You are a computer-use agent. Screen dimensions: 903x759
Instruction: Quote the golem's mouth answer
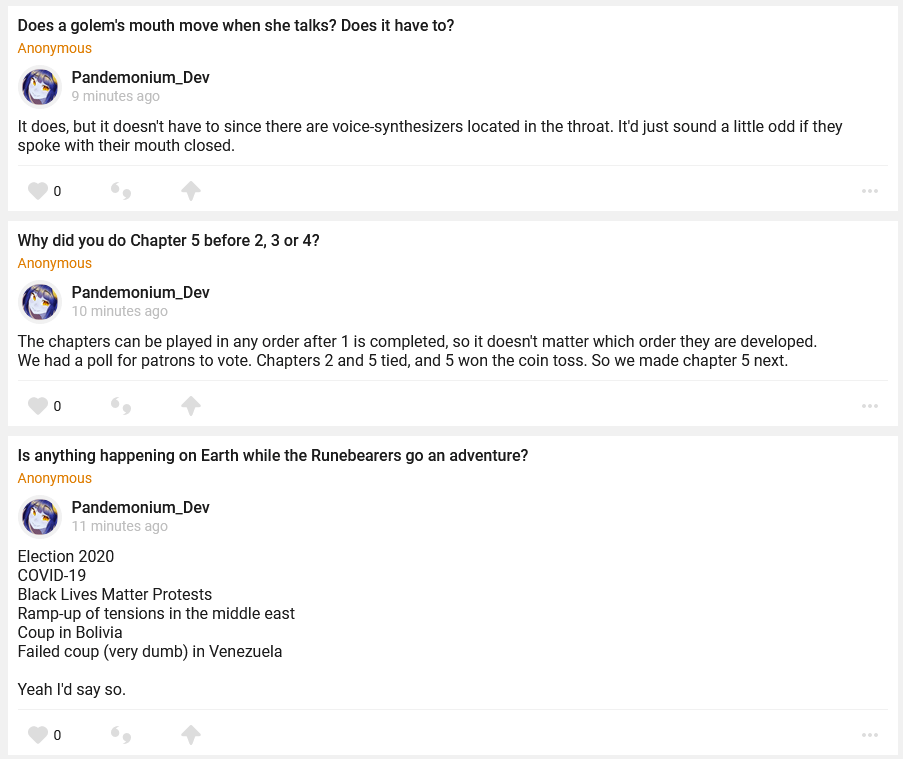pyautogui.click(x=121, y=191)
